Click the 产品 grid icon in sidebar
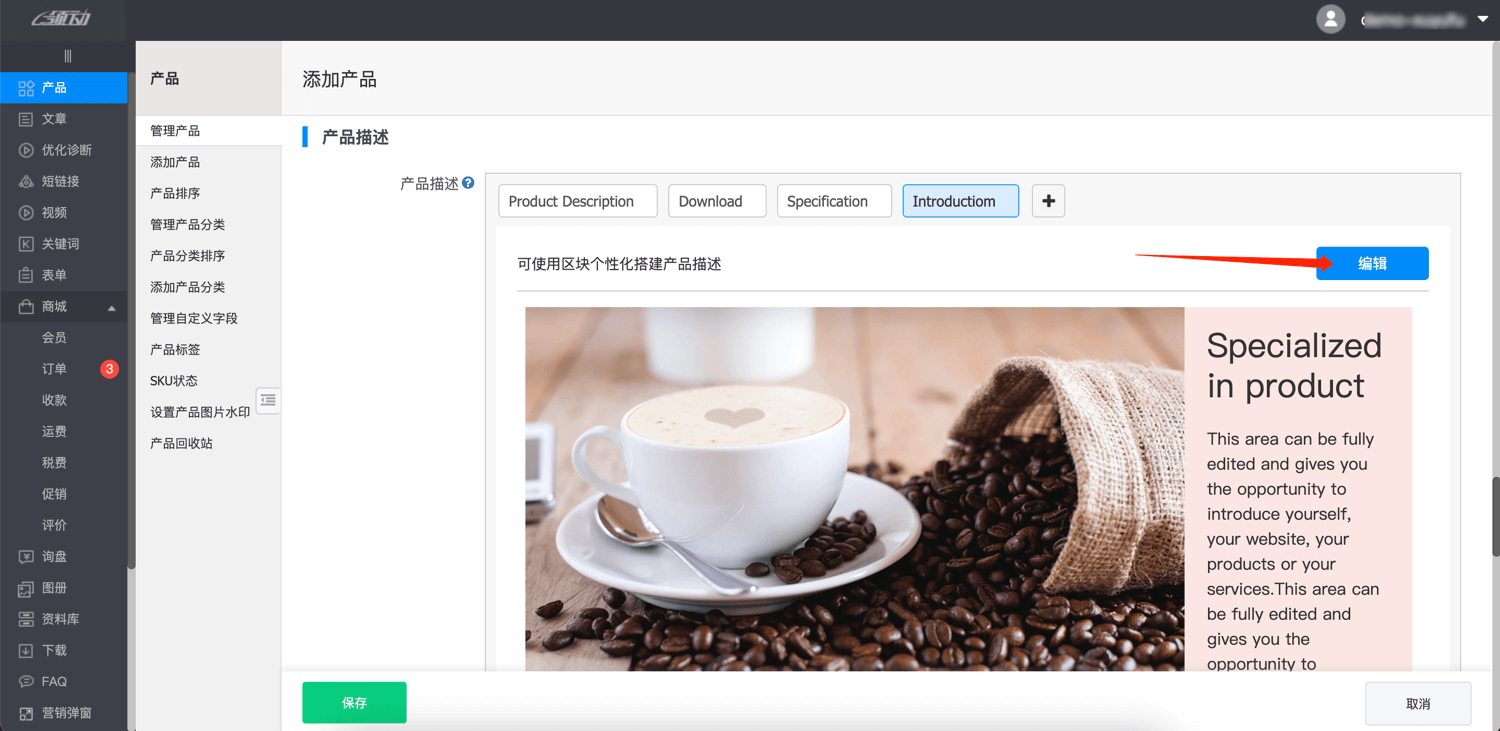The image size is (1500, 731). tap(26, 88)
